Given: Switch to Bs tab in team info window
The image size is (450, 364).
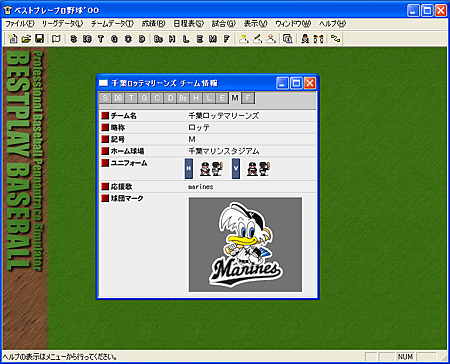Looking at the screenshot, I should point(183,98).
